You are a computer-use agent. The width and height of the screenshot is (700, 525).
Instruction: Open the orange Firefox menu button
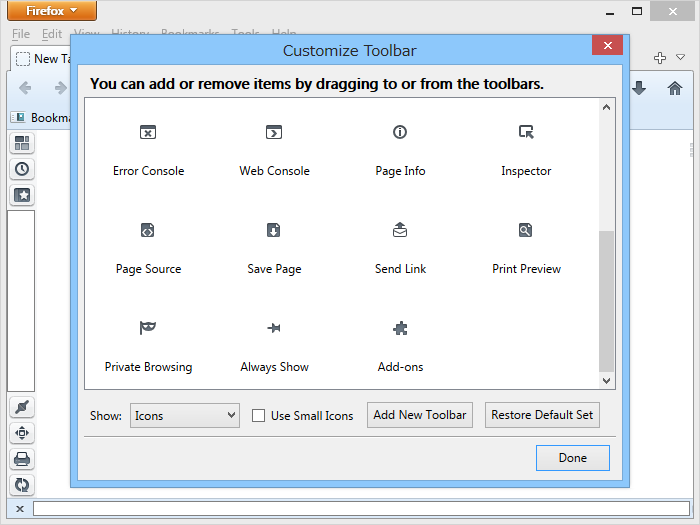(53, 11)
